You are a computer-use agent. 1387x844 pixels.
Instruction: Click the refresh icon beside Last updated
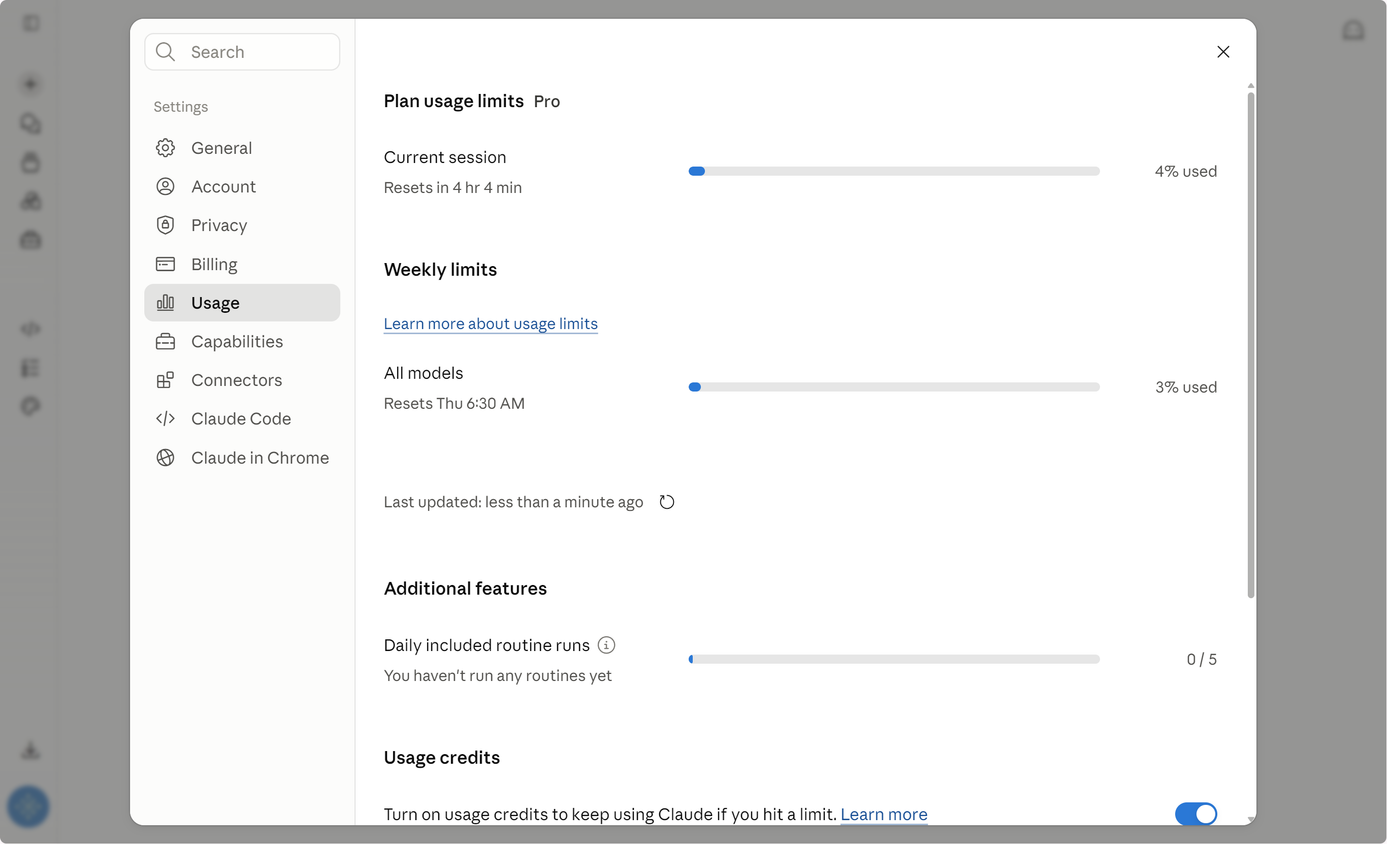click(667, 502)
